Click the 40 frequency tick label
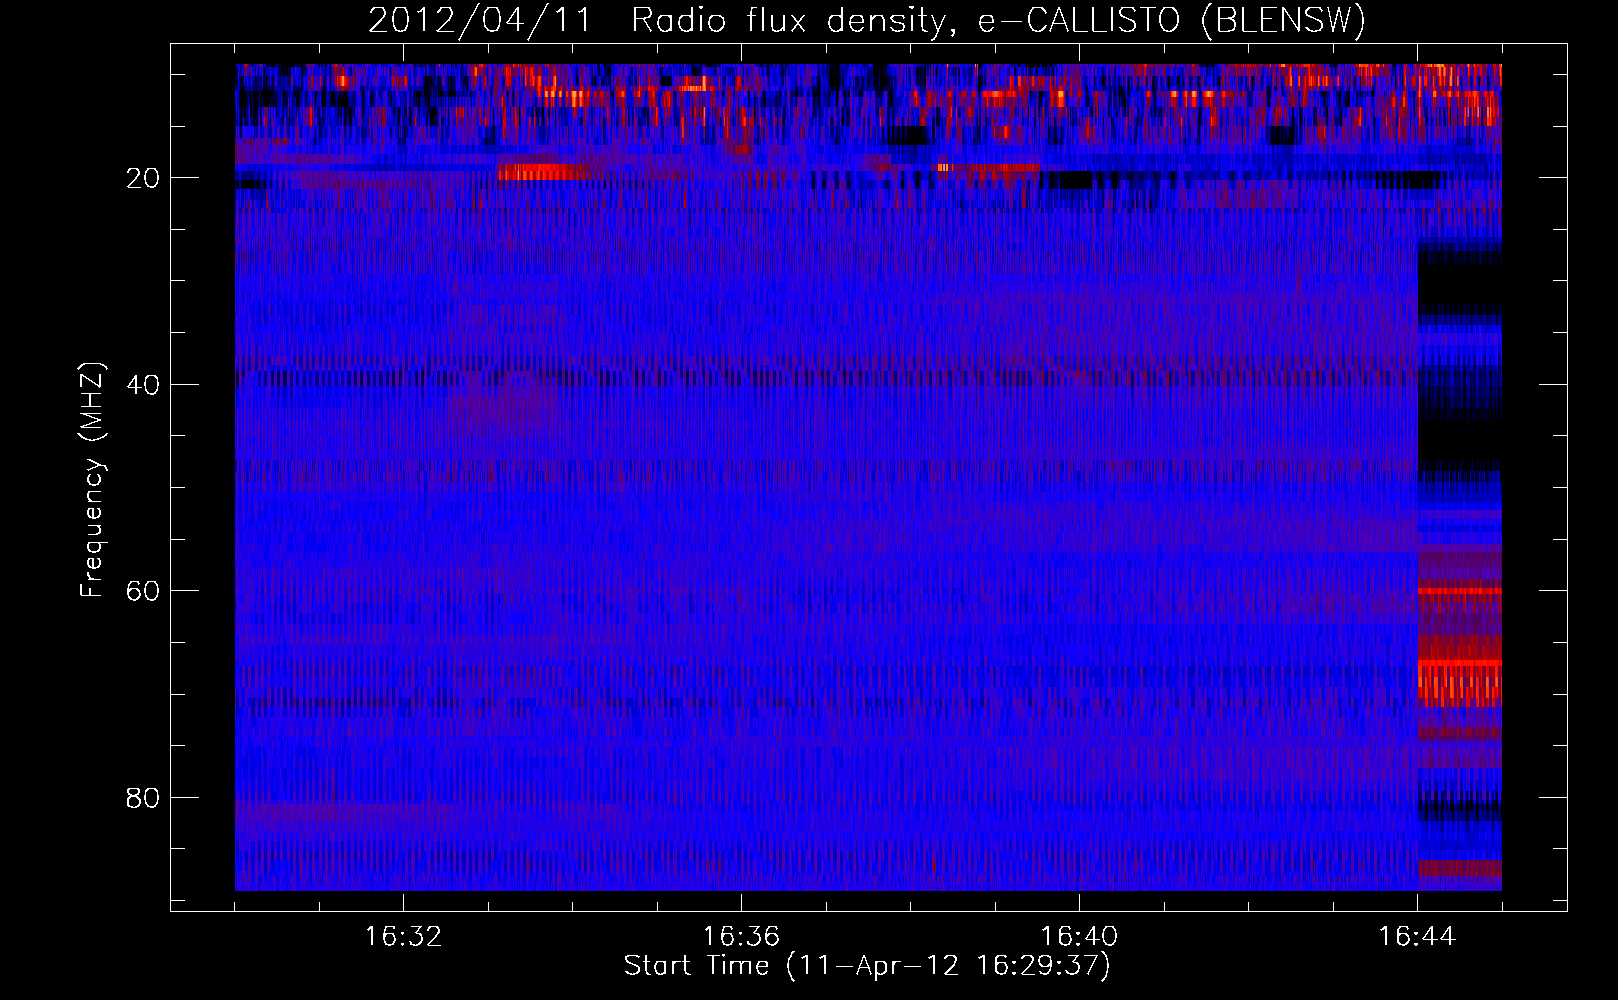 click(x=143, y=385)
